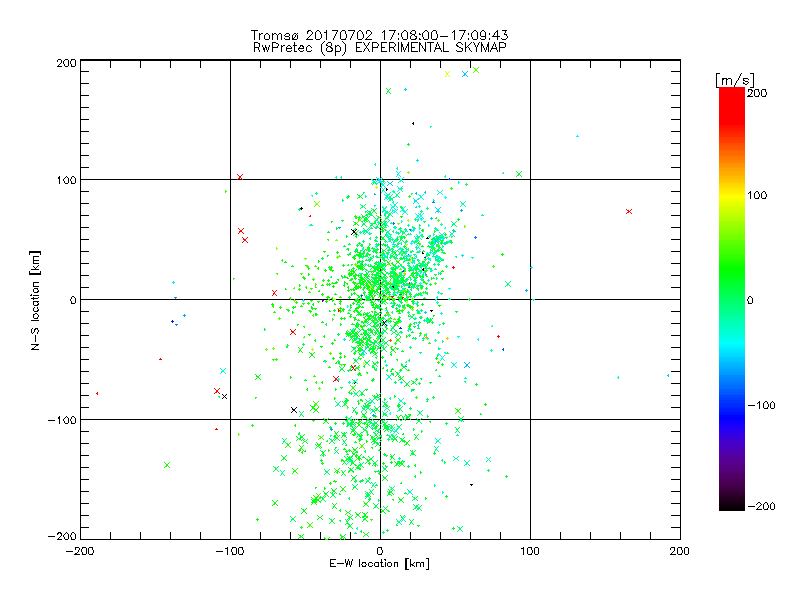Image resolution: width=800 pixels, height=600 pixels.
Task: Click the y-axis tick label '100'
Action: click(66, 180)
